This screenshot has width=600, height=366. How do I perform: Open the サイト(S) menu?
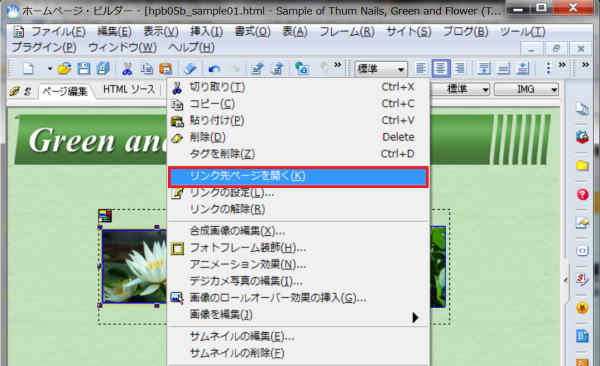click(x=409, y=31)
